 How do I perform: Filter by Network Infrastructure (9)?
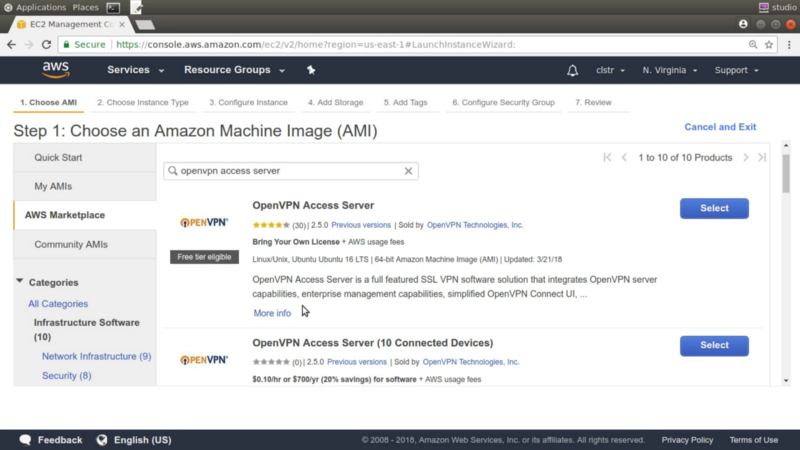(96, 356)
